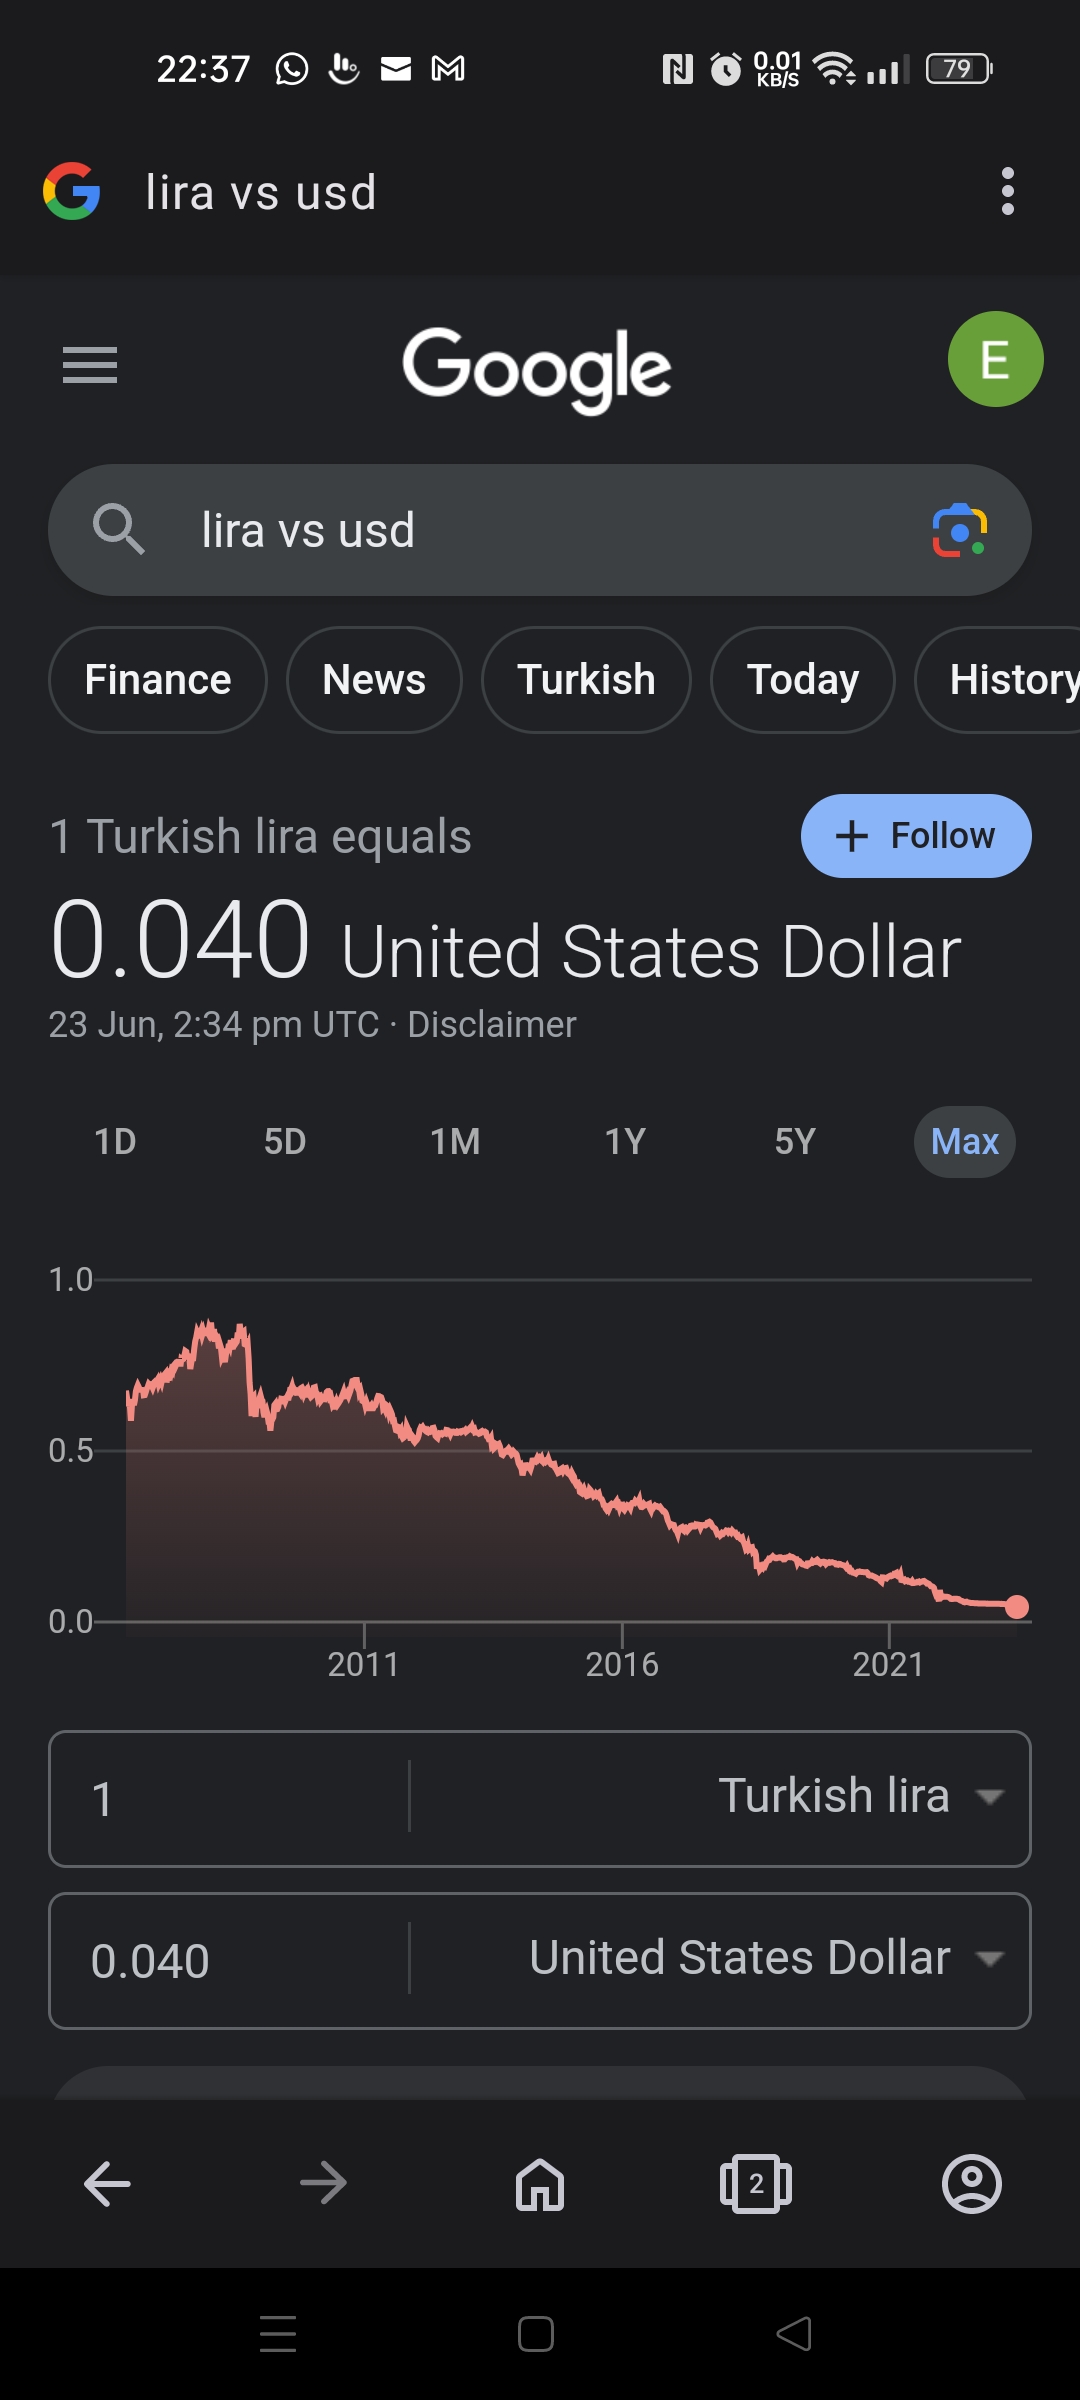Tap the red endpoint marker on chart
The width and height of the screenshot is (1080, 2400).
pos(1017,1607)
